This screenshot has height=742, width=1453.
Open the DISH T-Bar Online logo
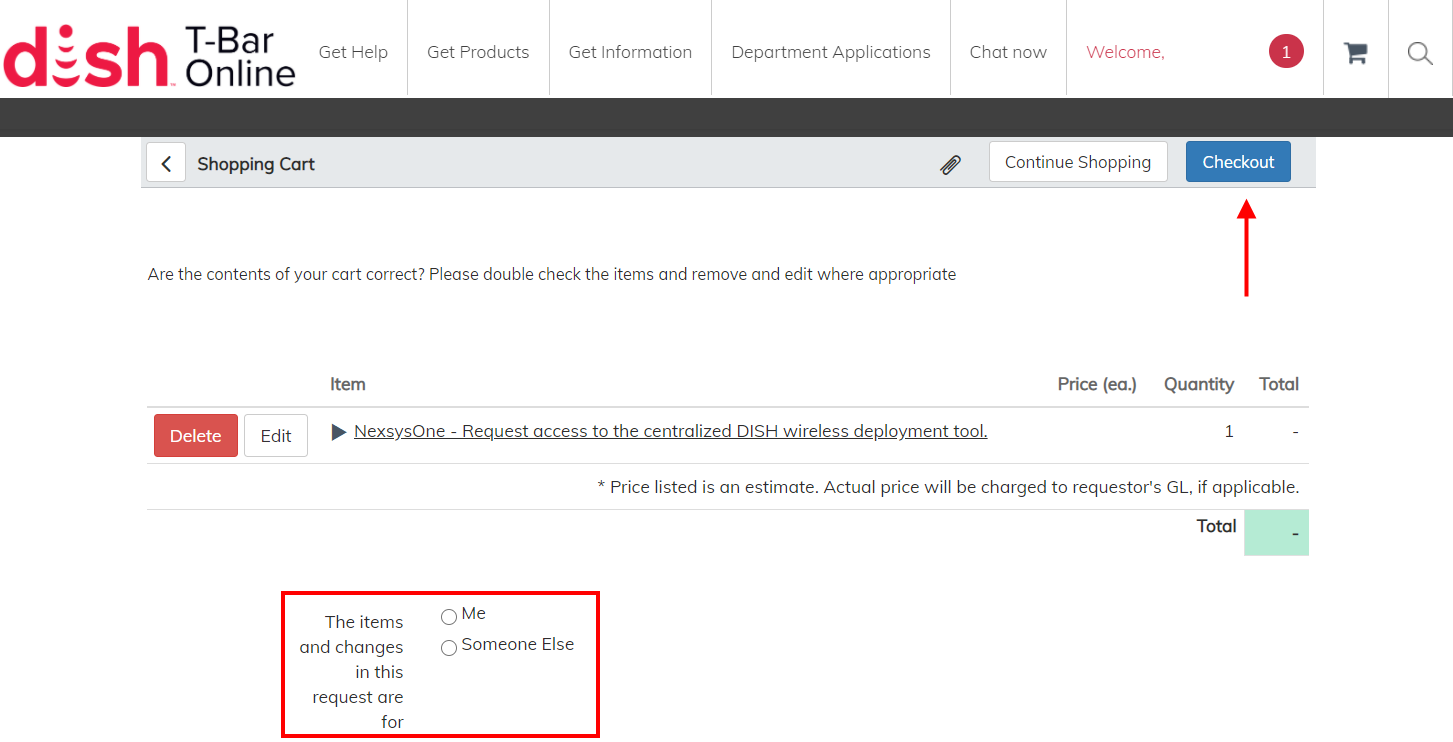coord(150,55)
